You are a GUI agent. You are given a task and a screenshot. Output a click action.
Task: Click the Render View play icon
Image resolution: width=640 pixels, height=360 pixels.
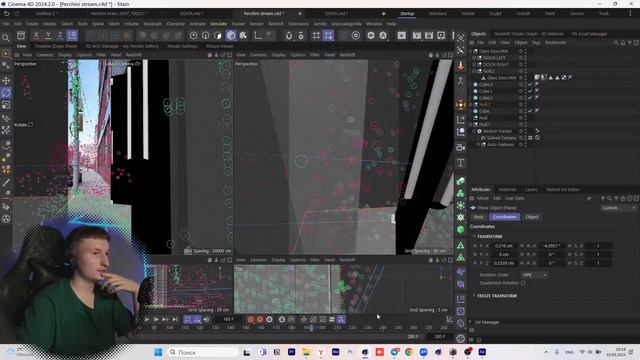[x=402, y=36]
